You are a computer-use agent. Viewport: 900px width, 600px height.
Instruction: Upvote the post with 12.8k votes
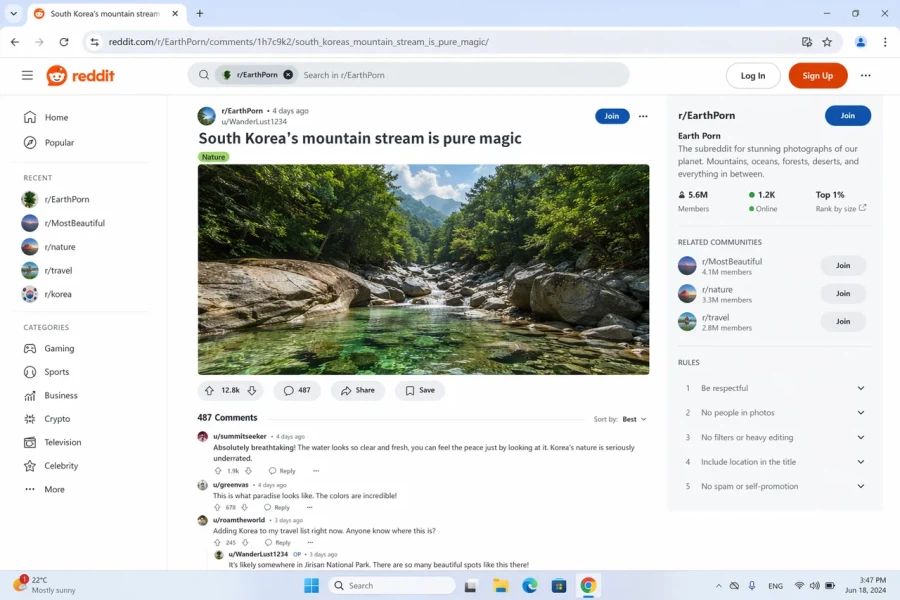(x=209, y=390)
